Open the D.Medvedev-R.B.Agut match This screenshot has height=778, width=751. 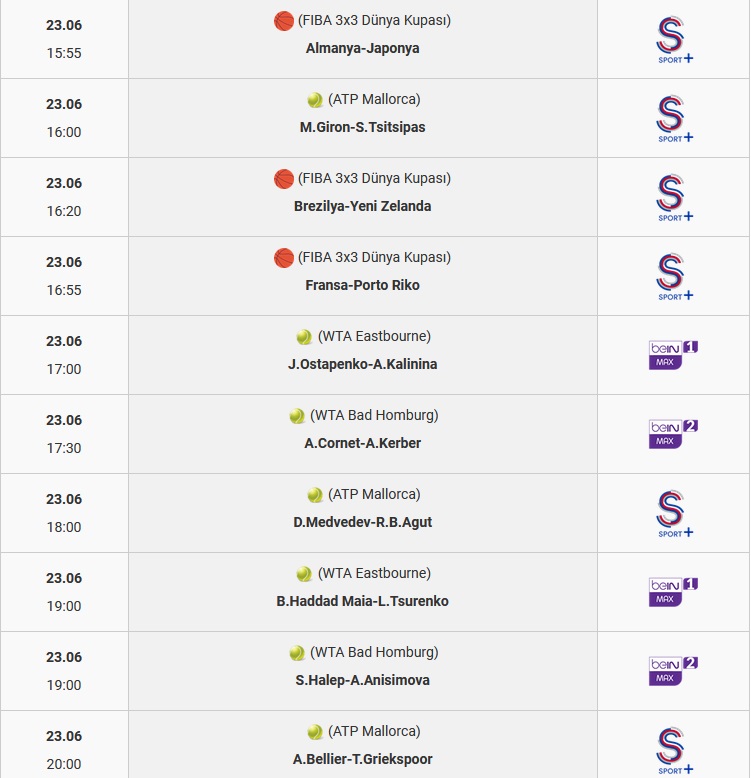point(363,522)
